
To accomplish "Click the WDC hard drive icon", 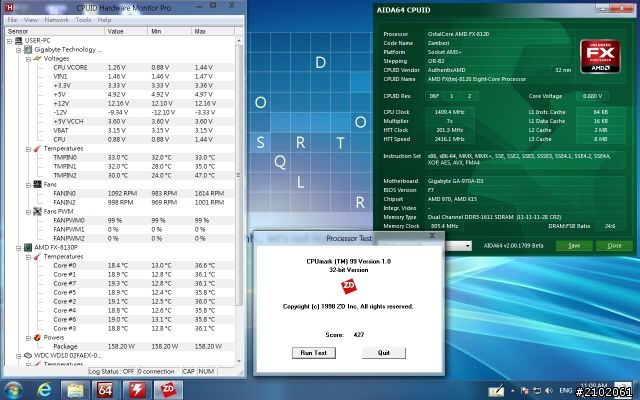I will (28, 356).
